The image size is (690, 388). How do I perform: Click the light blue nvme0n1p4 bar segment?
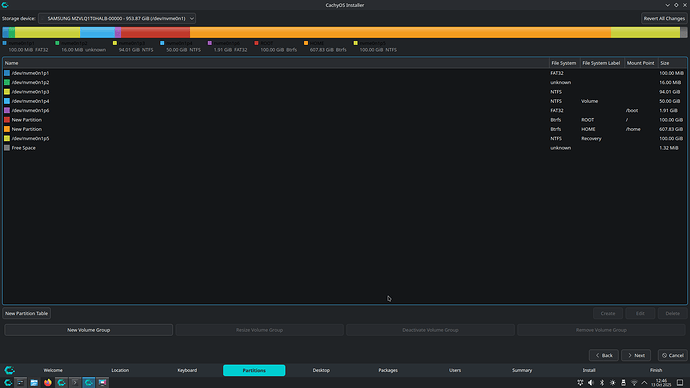[97, 32]
